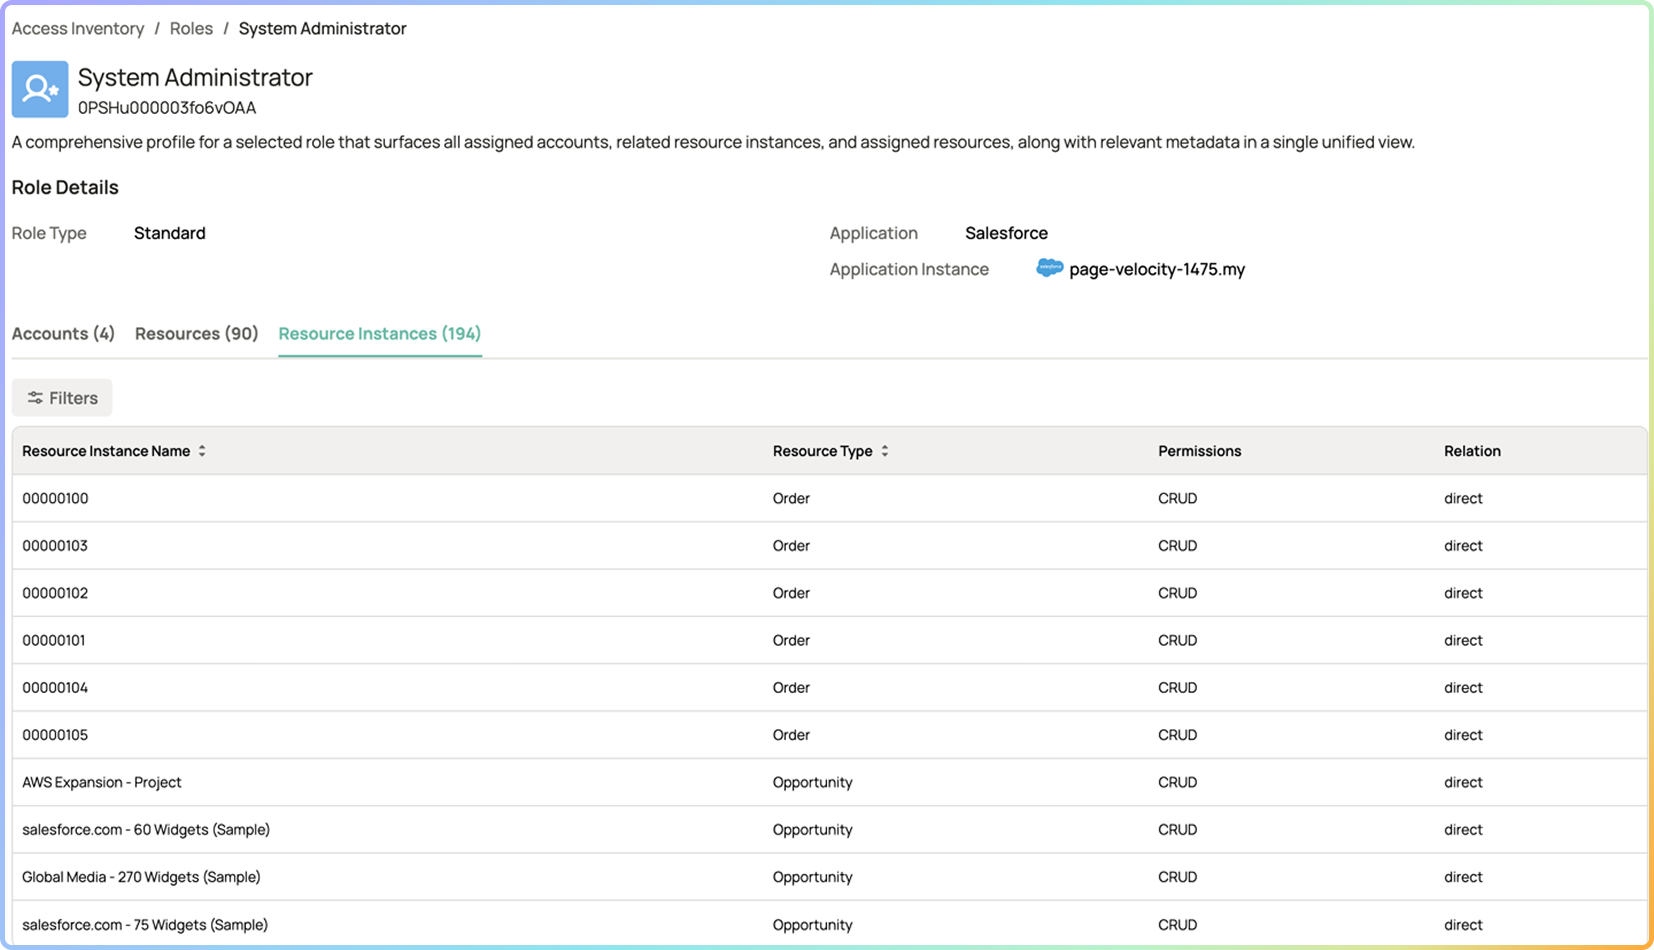This screenshot has height=950, width=1654.
Task: Click Order type in row 00000102
Action: [x=791, y=593]
